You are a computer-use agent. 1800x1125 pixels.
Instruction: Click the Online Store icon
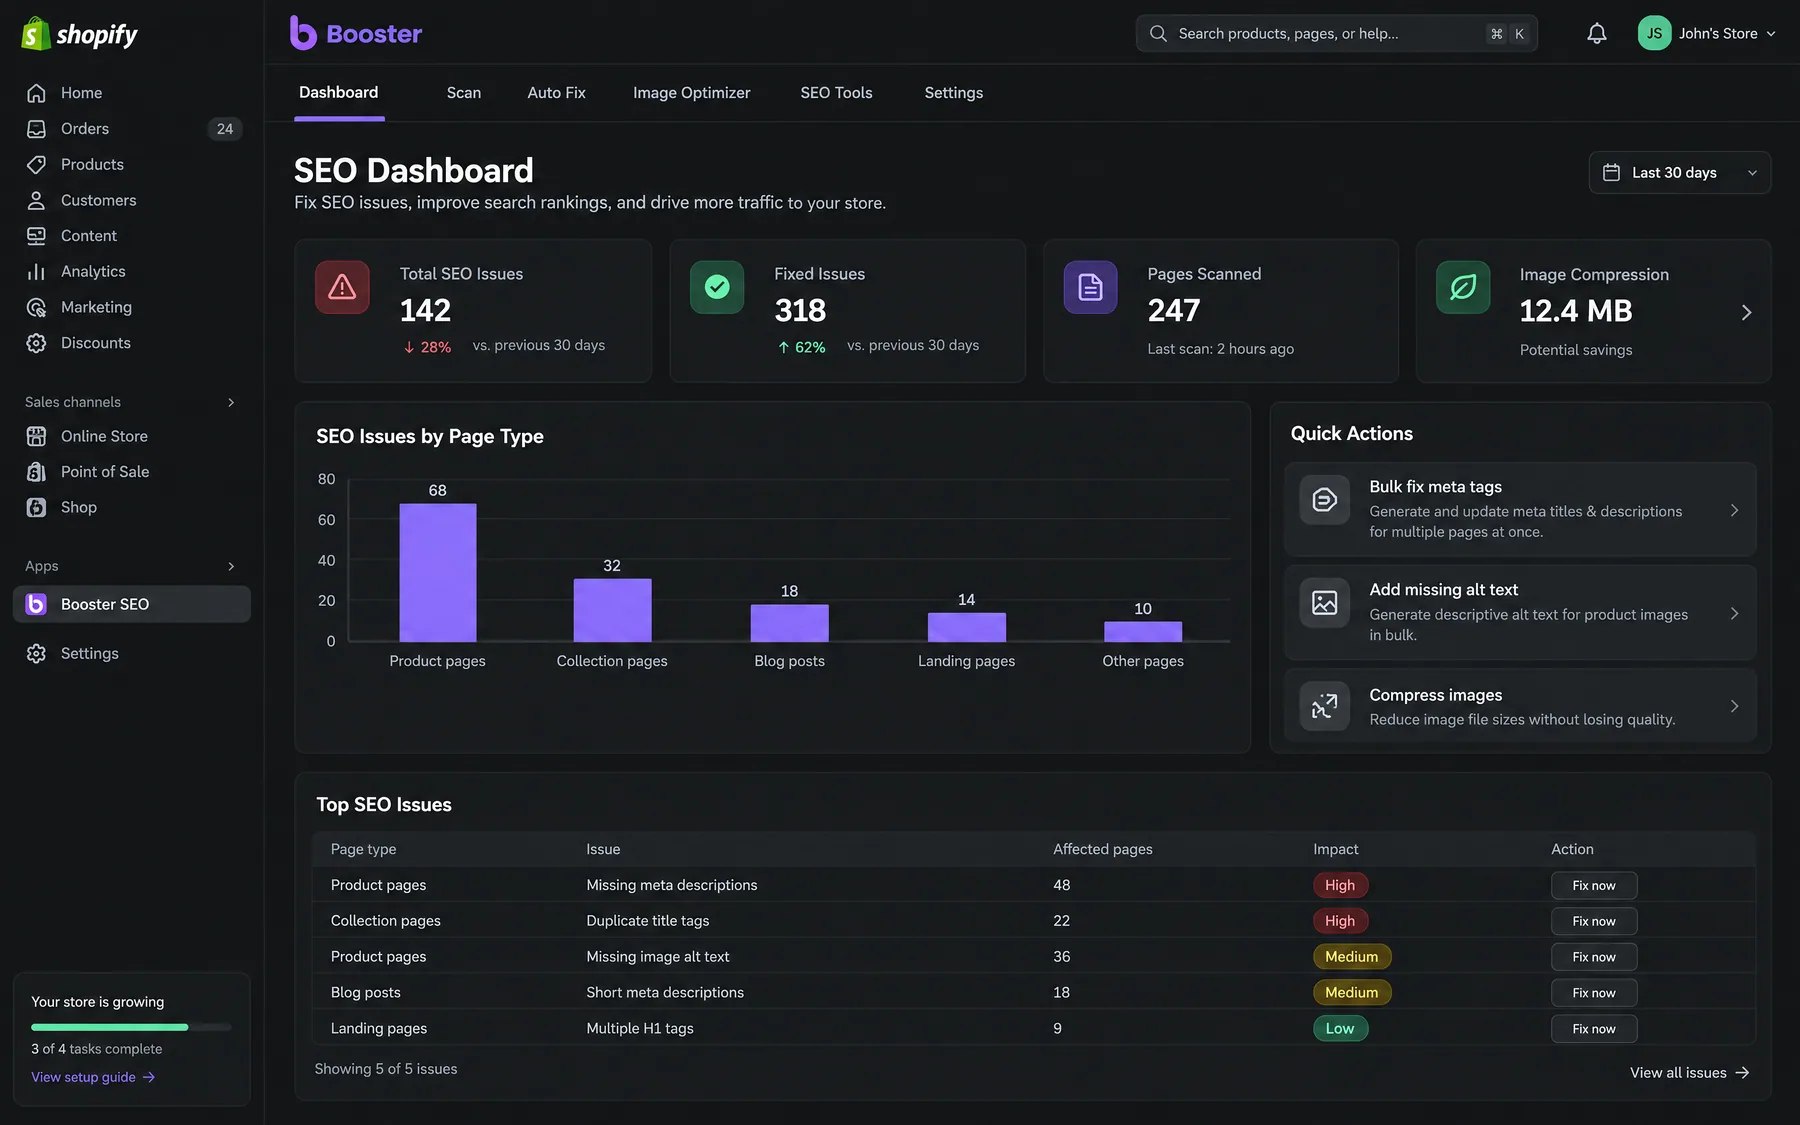tap(37, 436)
